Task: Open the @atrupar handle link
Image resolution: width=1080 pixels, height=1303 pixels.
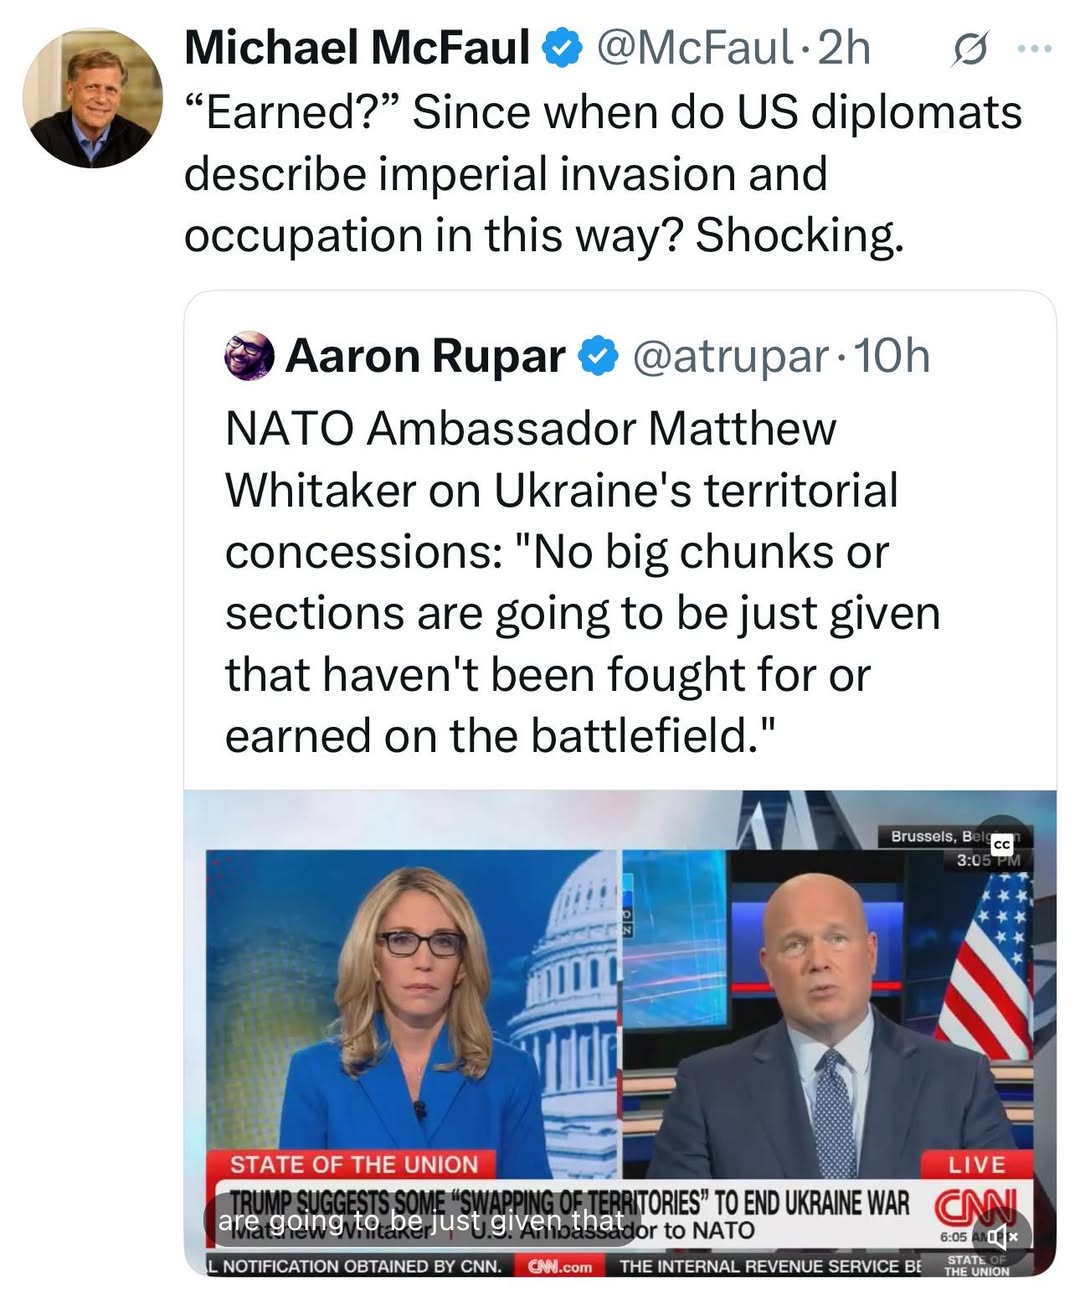Action: pos(730,356)
